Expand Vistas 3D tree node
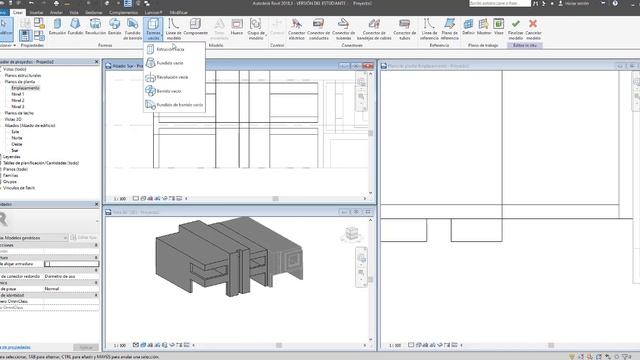The width and height of the screenshot is (640, 360). pos(13,119)
